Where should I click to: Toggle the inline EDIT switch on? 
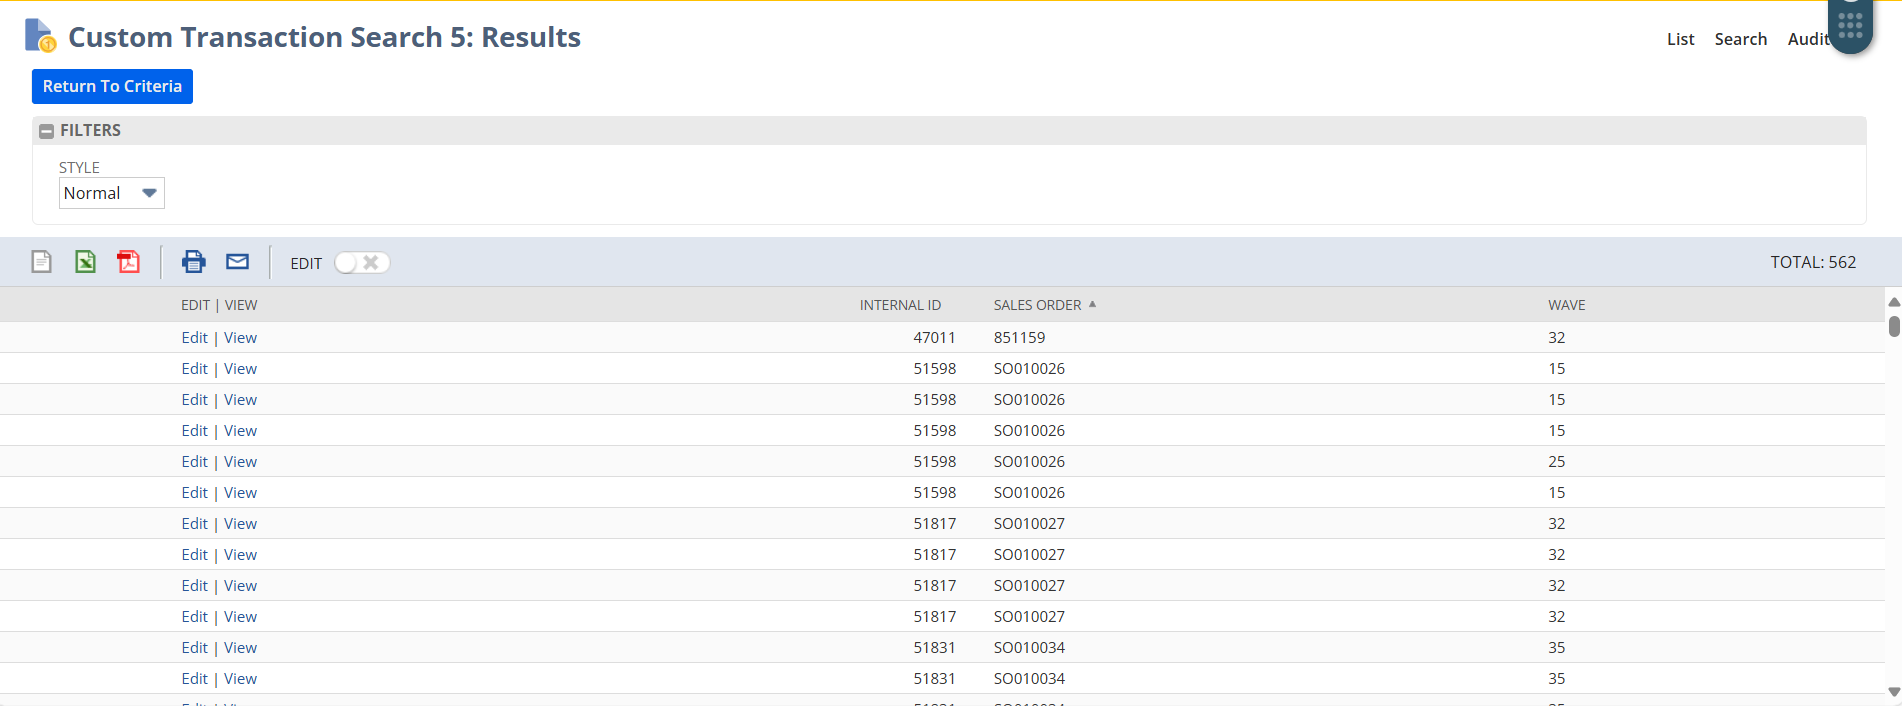(361, 263)
